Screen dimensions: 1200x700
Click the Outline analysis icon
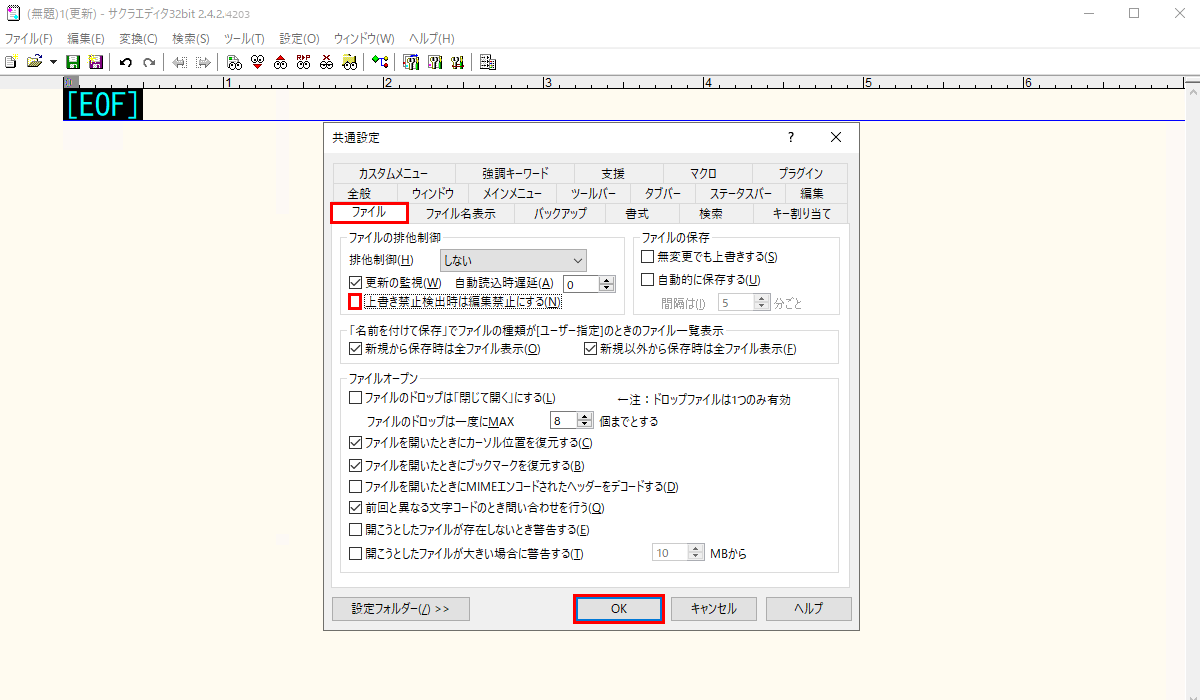tap(380, 62)
